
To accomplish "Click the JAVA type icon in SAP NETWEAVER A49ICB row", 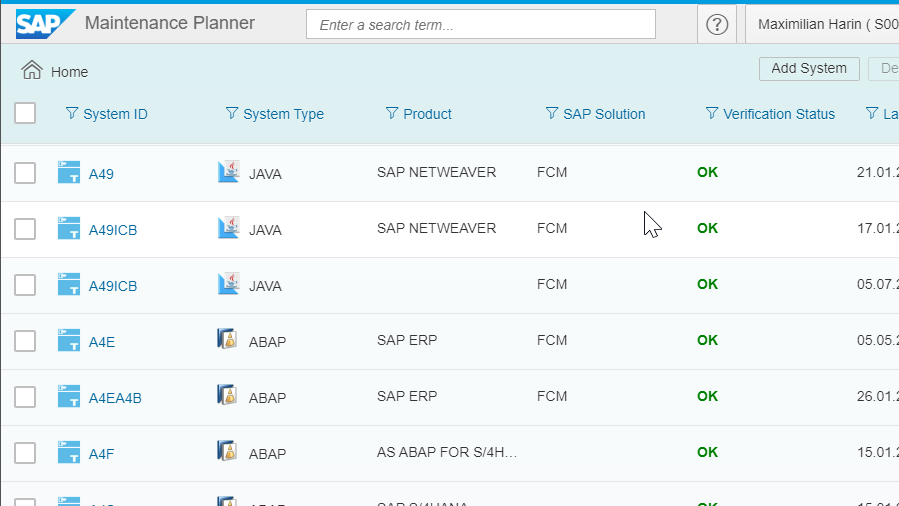I will coord(228,228).
